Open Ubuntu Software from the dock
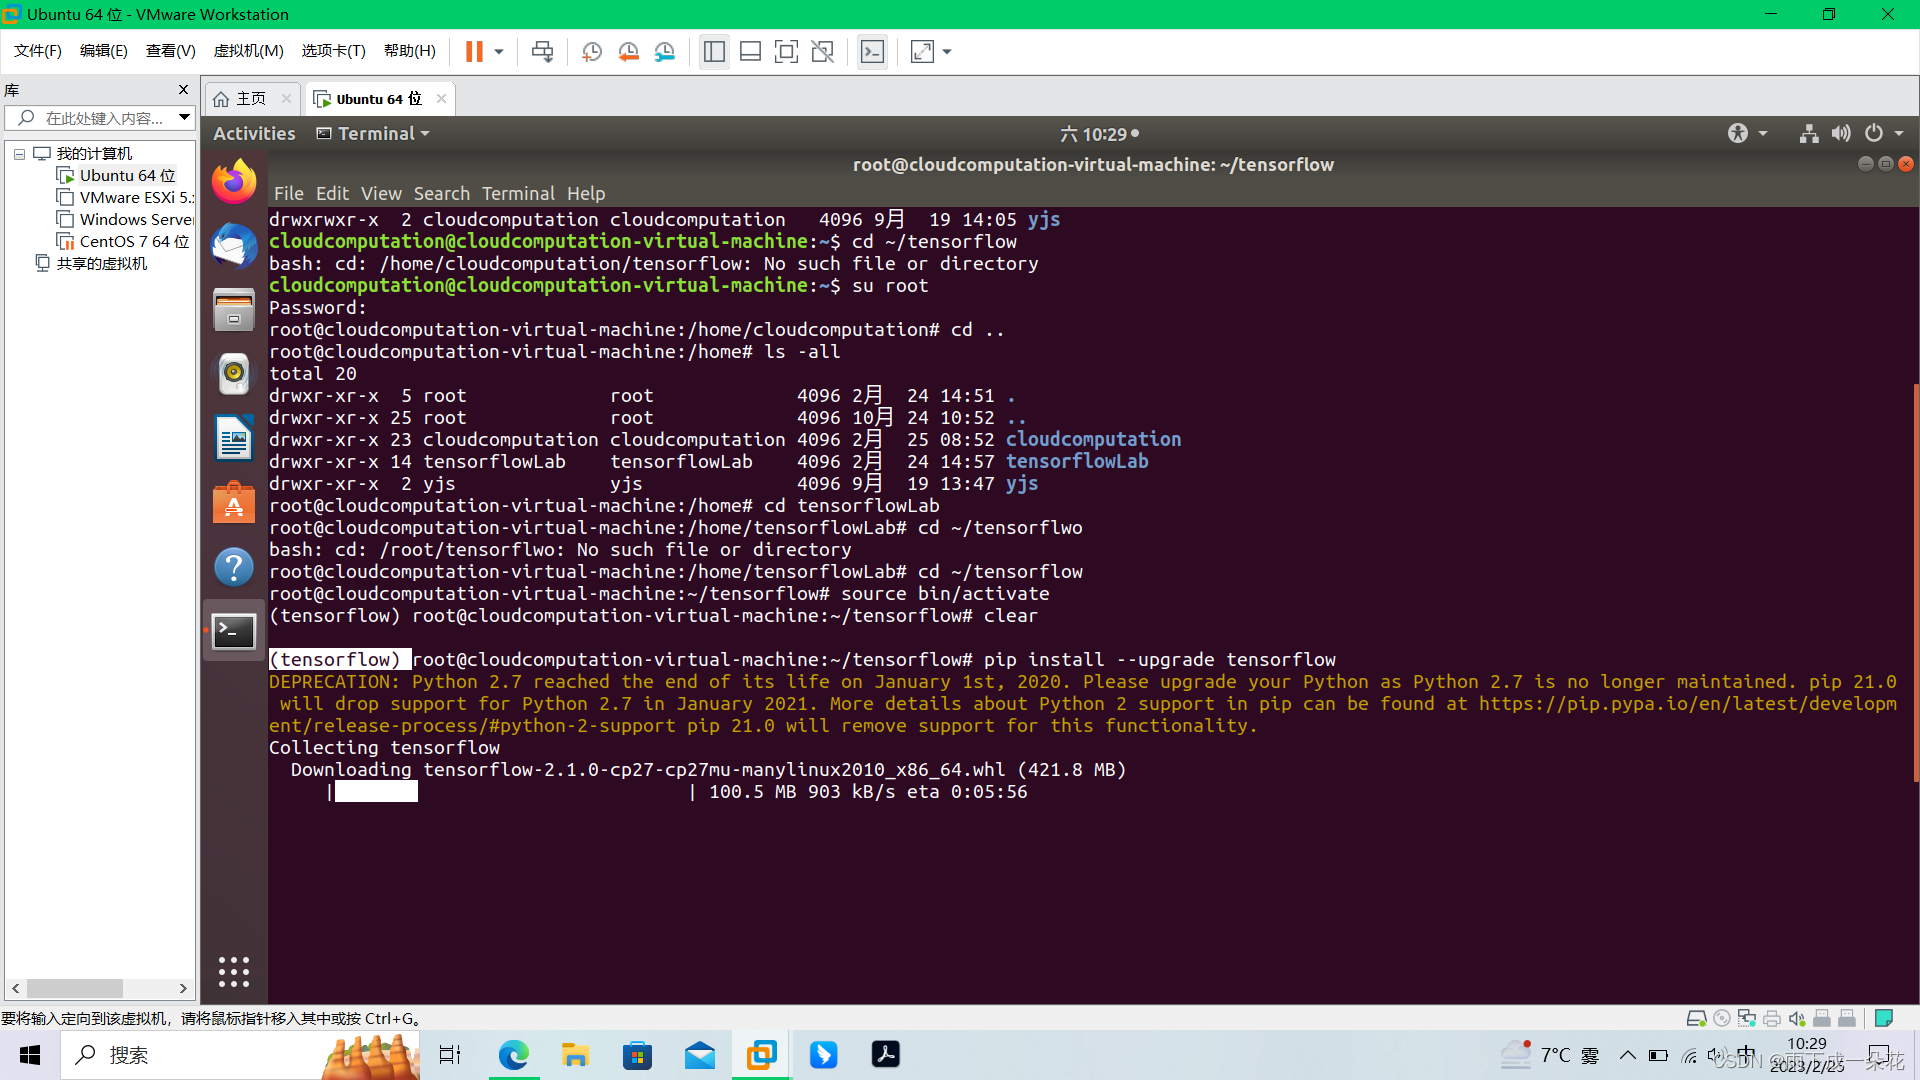 [234, 504]
